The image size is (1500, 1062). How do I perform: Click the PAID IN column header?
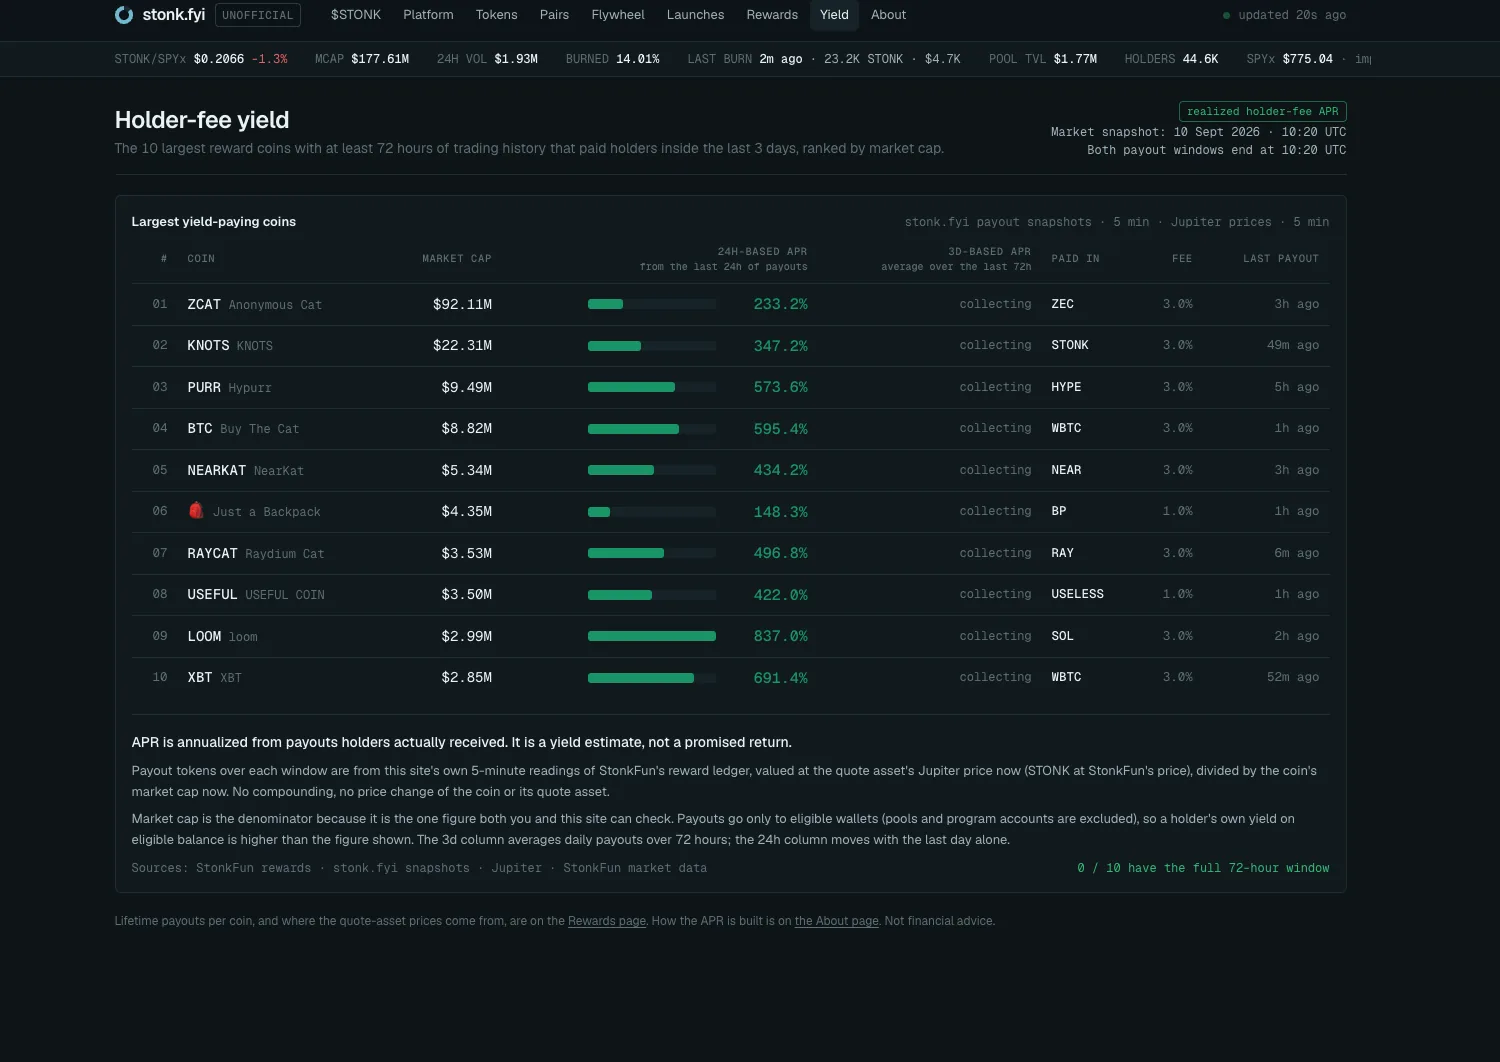pyautogui.click(x=1075, y=259)
